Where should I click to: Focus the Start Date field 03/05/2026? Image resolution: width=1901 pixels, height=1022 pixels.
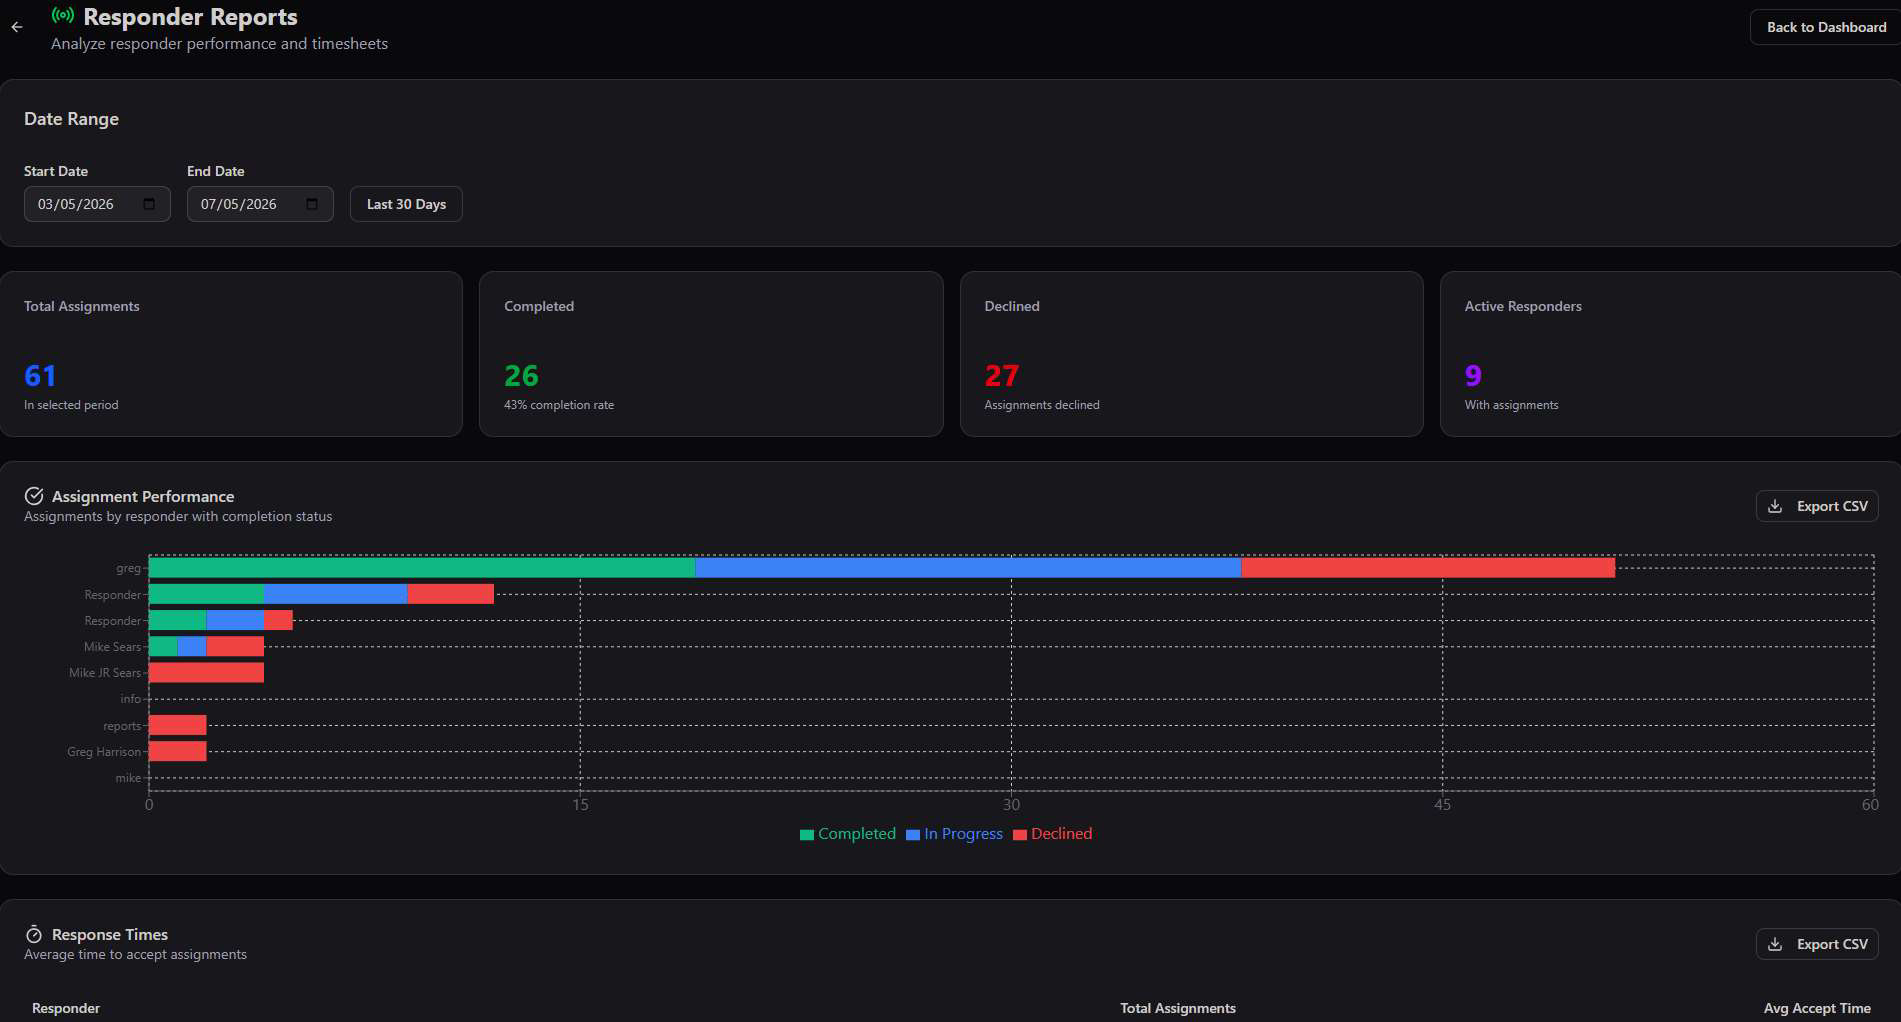coord(97,204)
